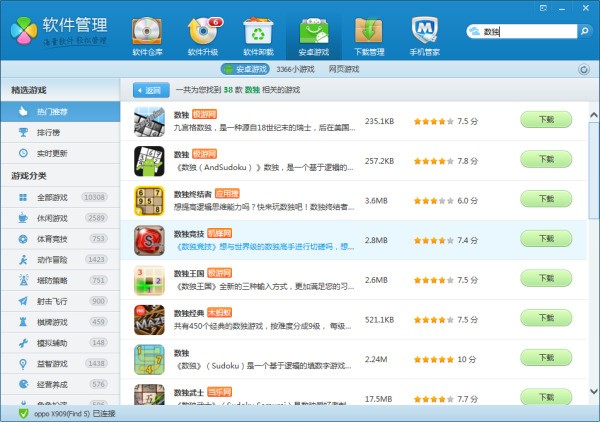Open the green 2.24M 数独 thumbnail
Image resolution: width=600 pixels, height=422 pixels.
pyautogui.click(x=149, y=360)
